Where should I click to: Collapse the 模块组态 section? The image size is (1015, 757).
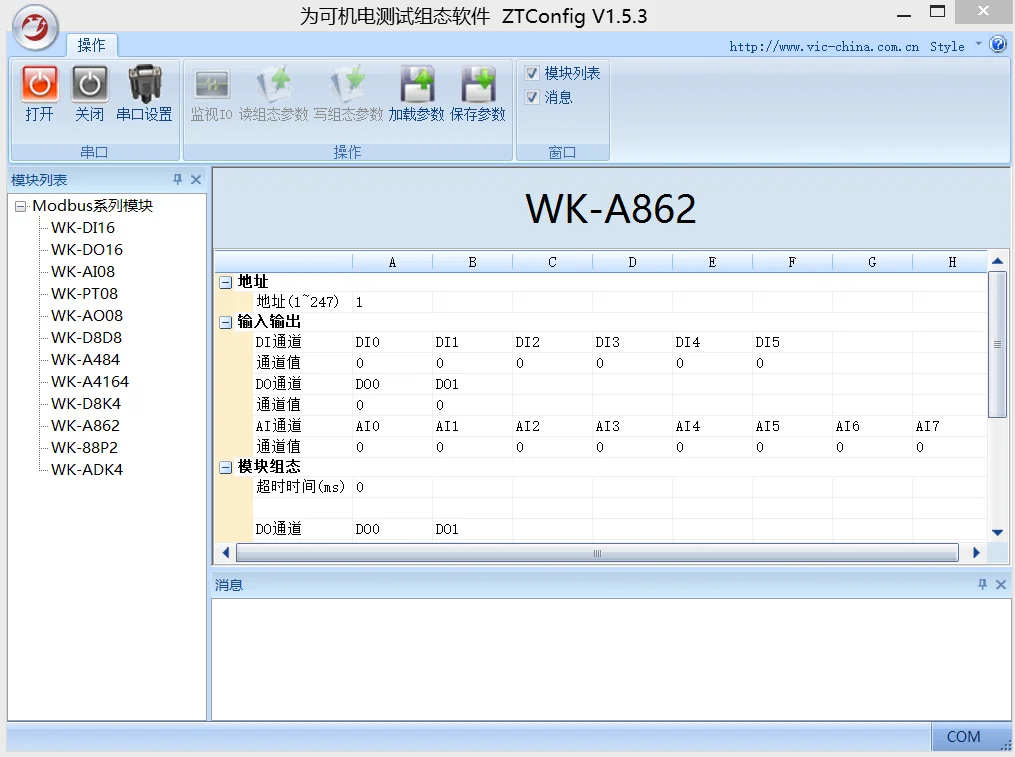[x=225, y=468]
